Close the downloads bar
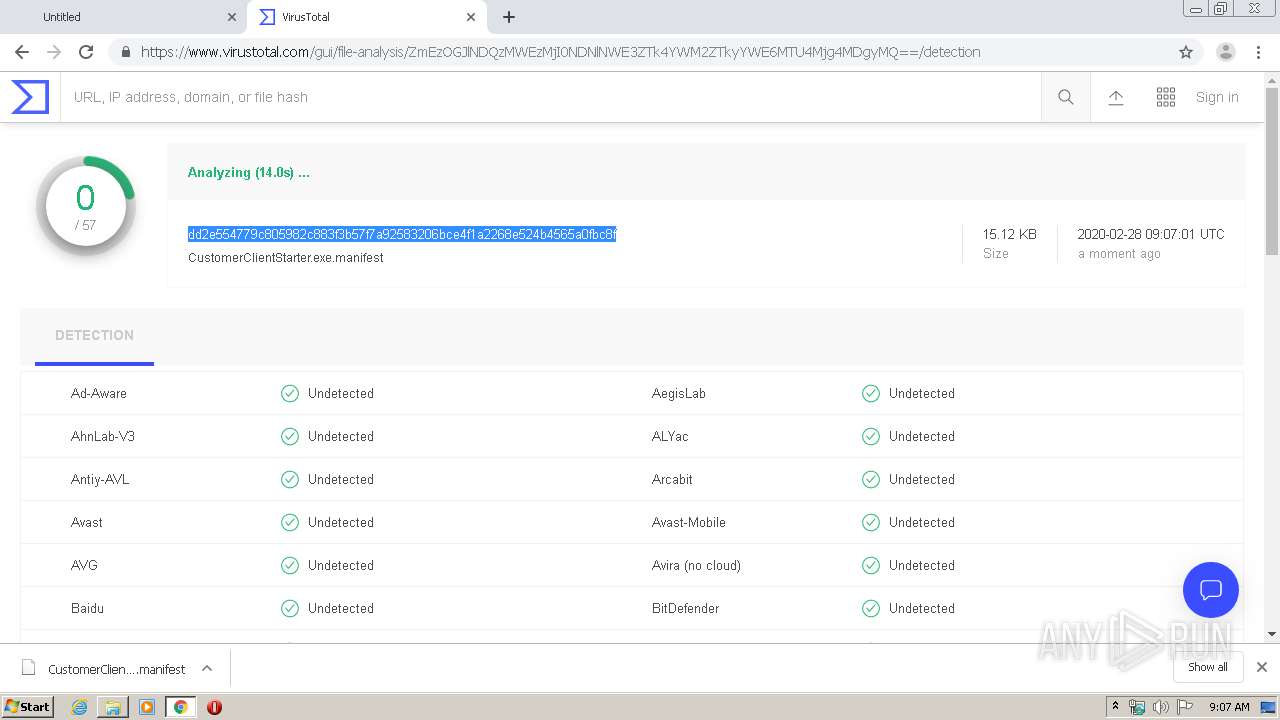Viewport: 1280px width, 720px height. pos(1262,667)
